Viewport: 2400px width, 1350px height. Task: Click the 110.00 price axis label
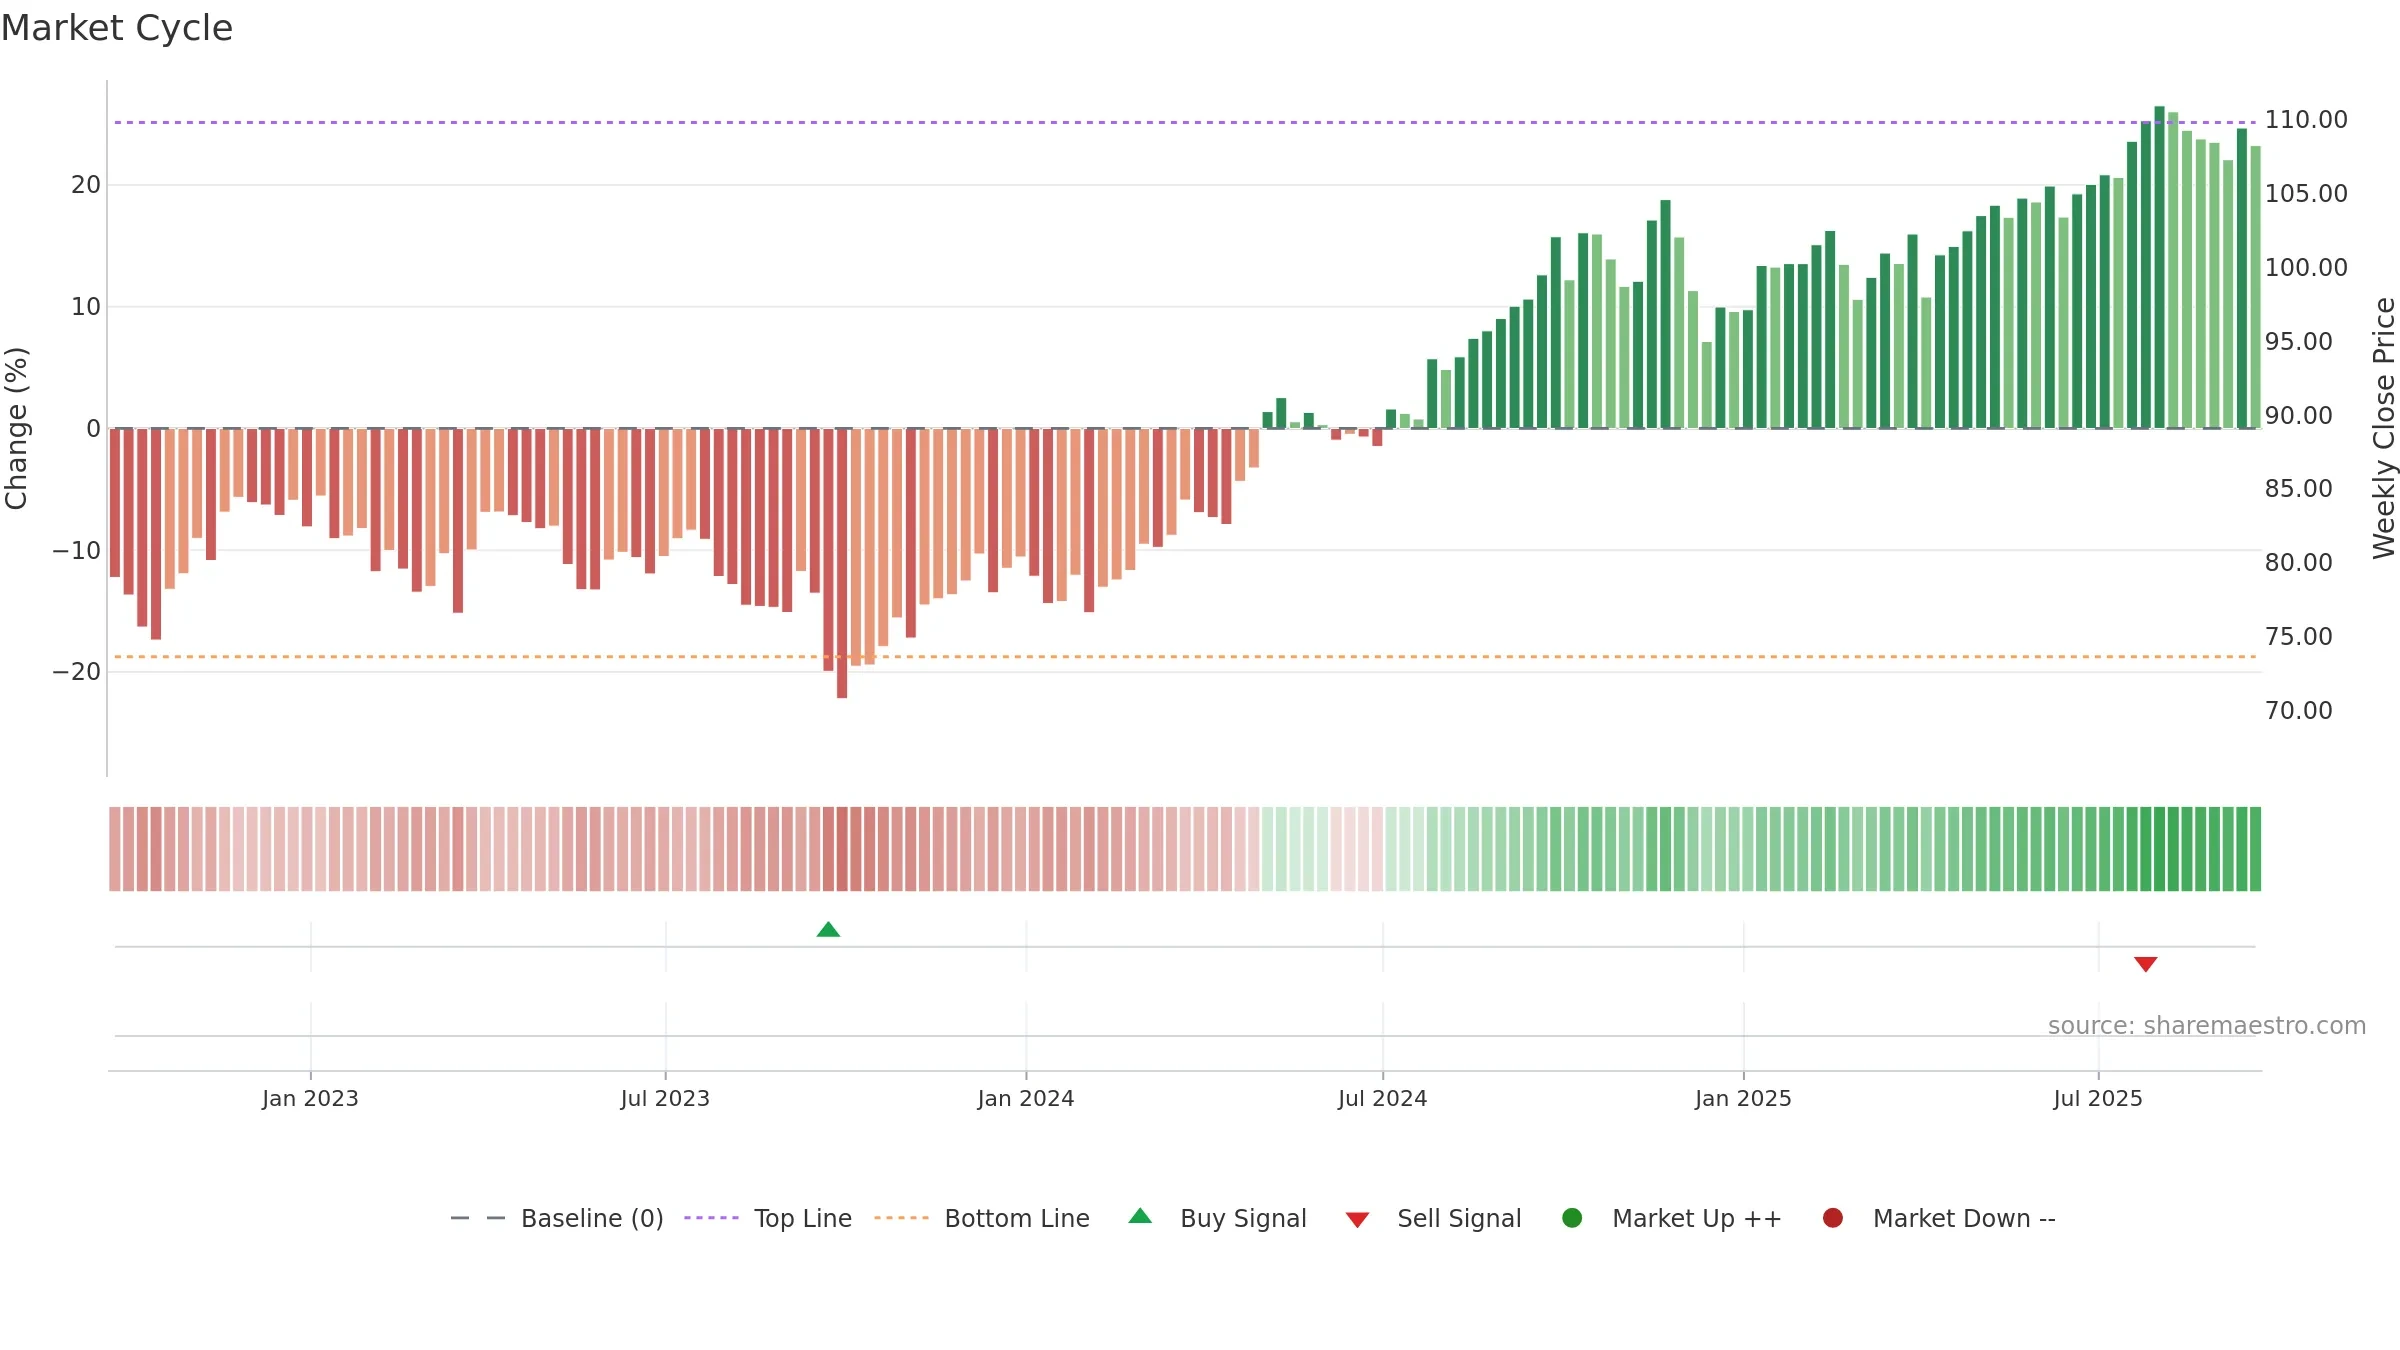tap(2306, 120)
